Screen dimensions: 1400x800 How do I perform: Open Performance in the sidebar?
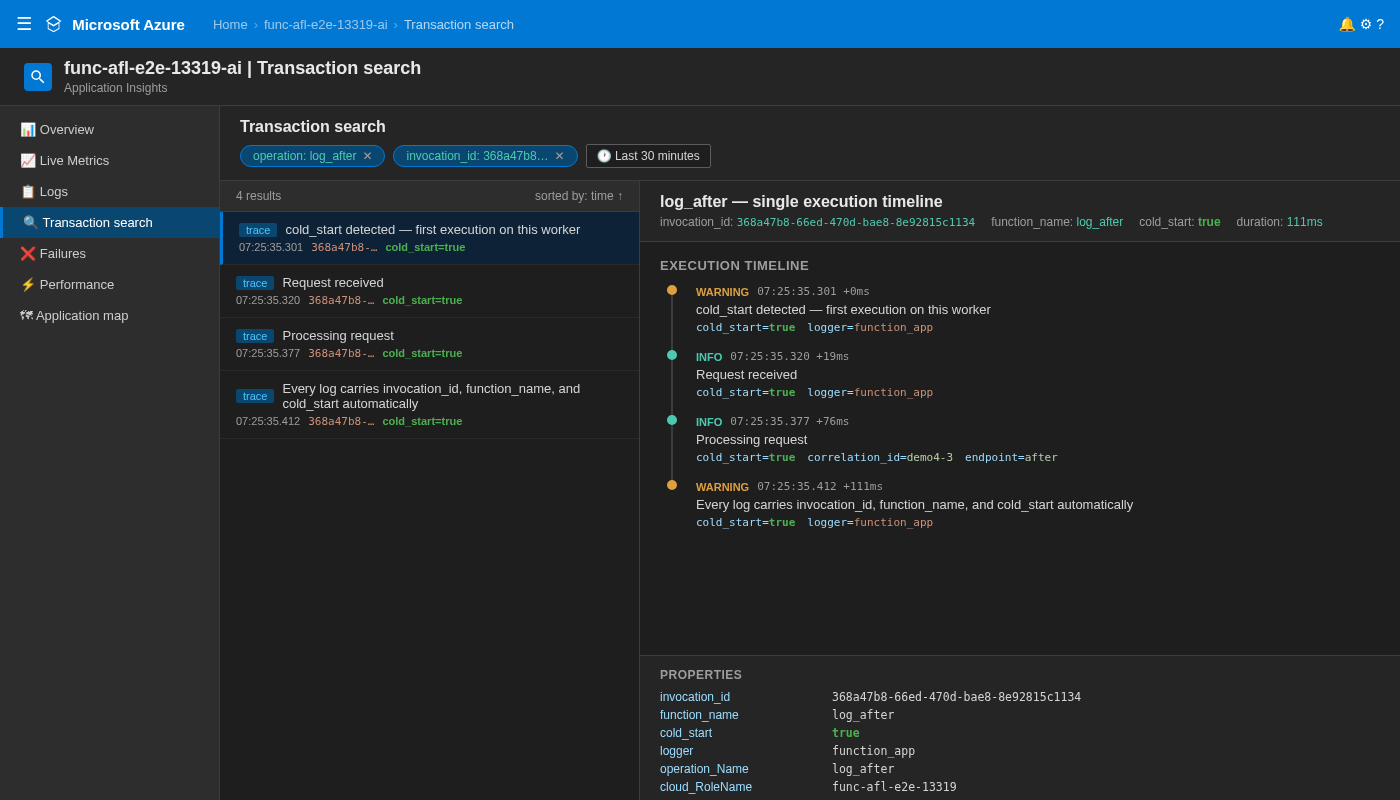coord(110,284)
